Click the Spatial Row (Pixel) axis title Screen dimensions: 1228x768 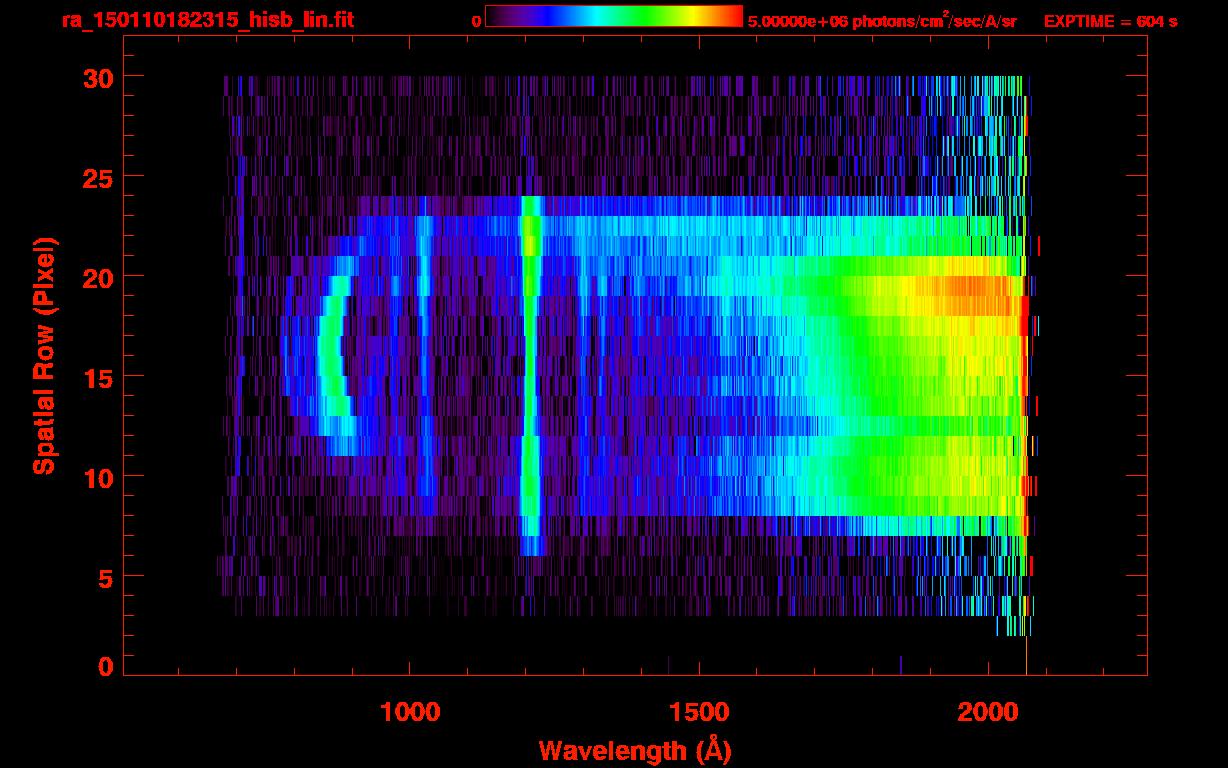click(43, 356)
